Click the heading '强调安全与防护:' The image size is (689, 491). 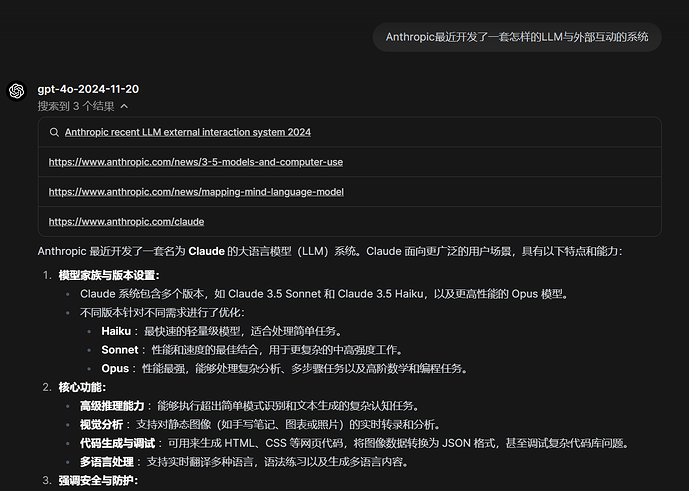click(98, 480)
